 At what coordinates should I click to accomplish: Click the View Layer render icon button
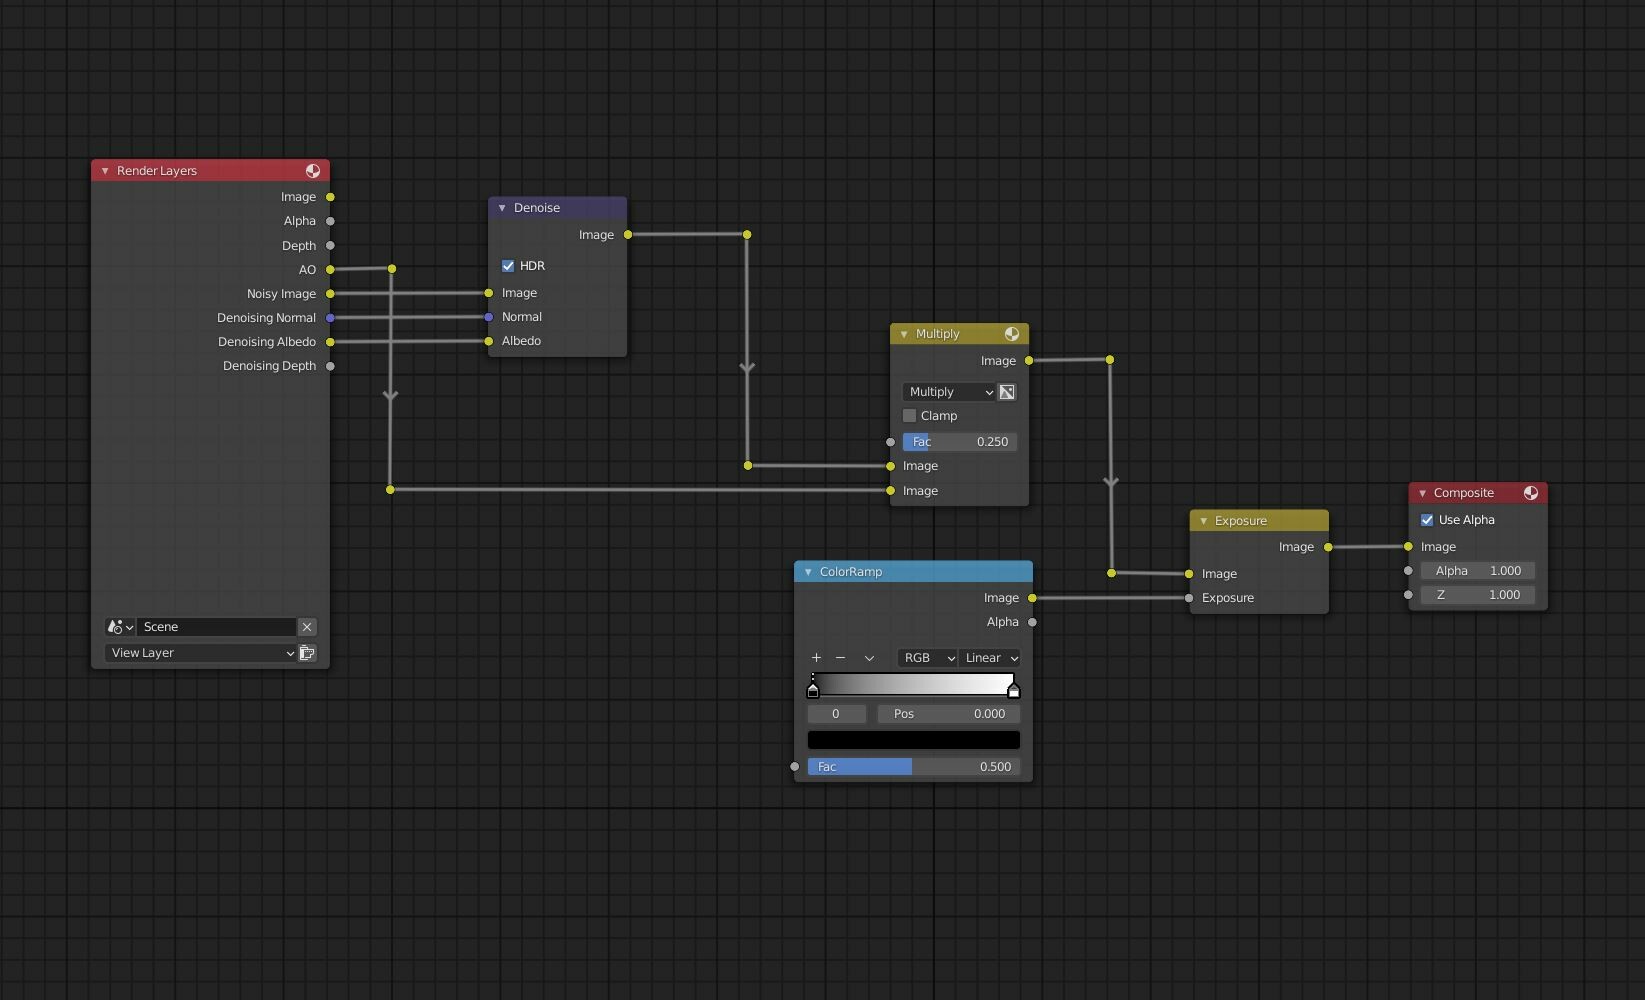(x=307, y=653)
